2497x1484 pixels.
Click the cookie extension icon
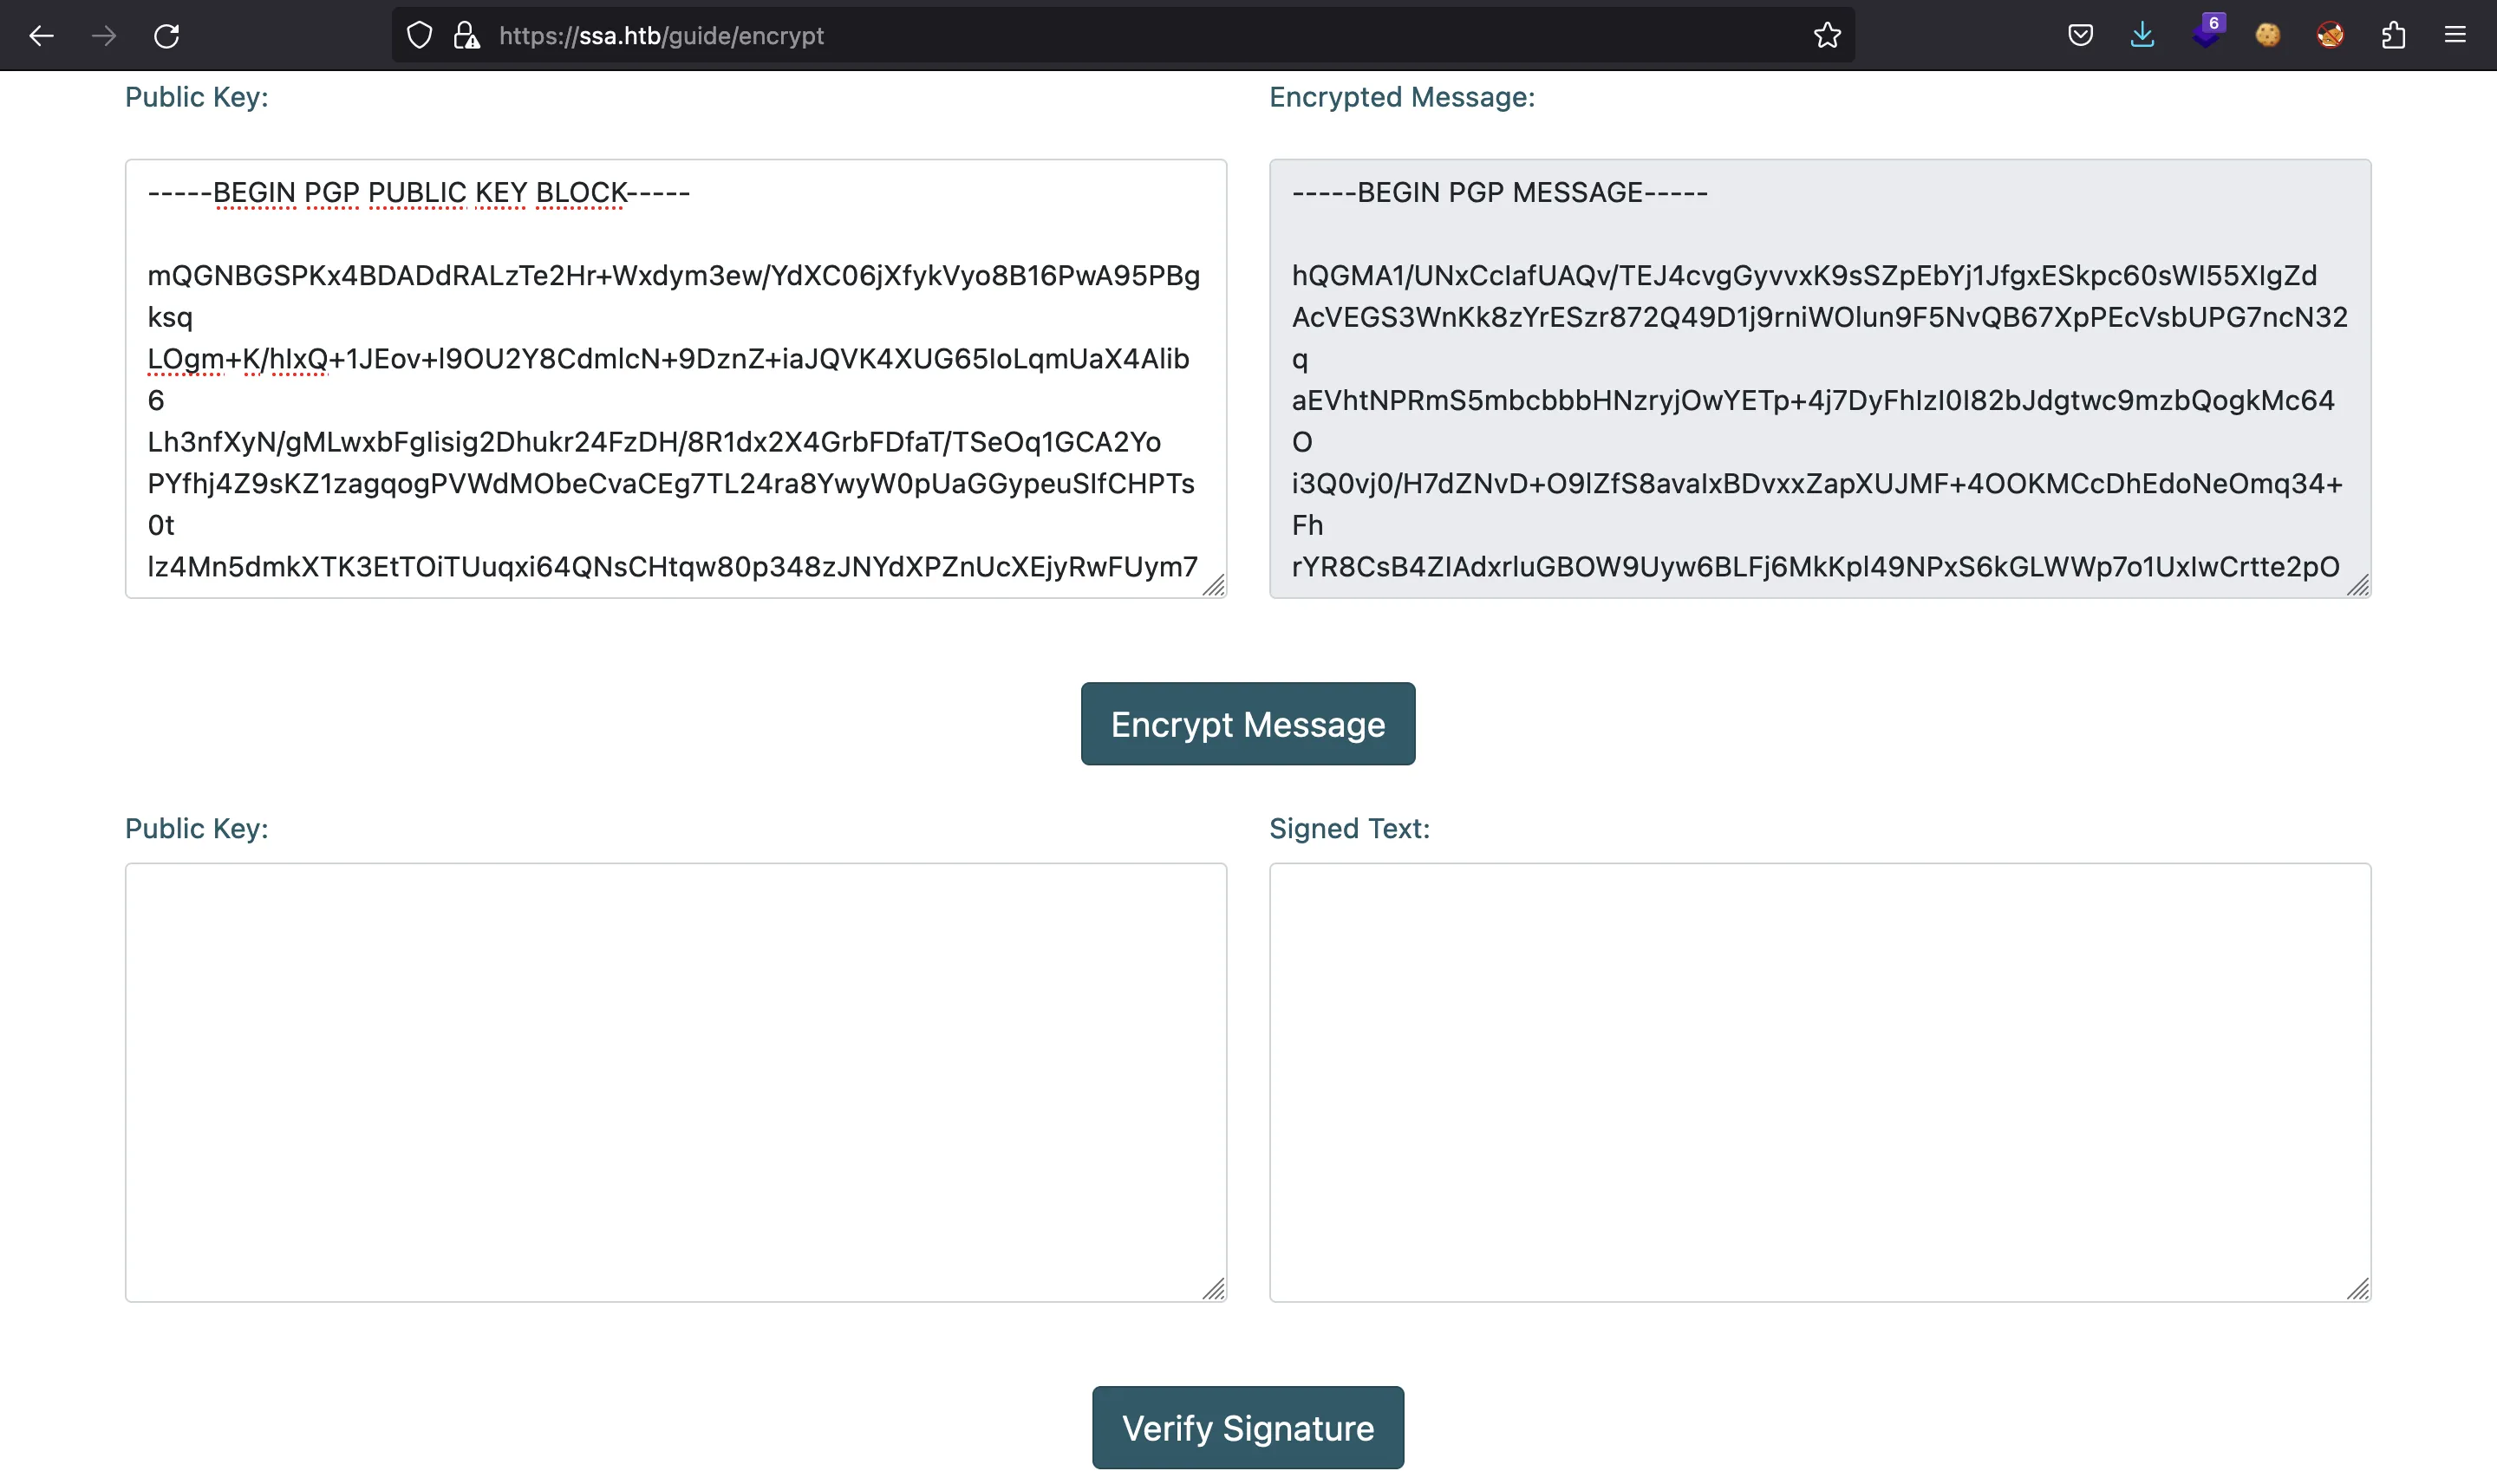click(x=2268, y=36)
